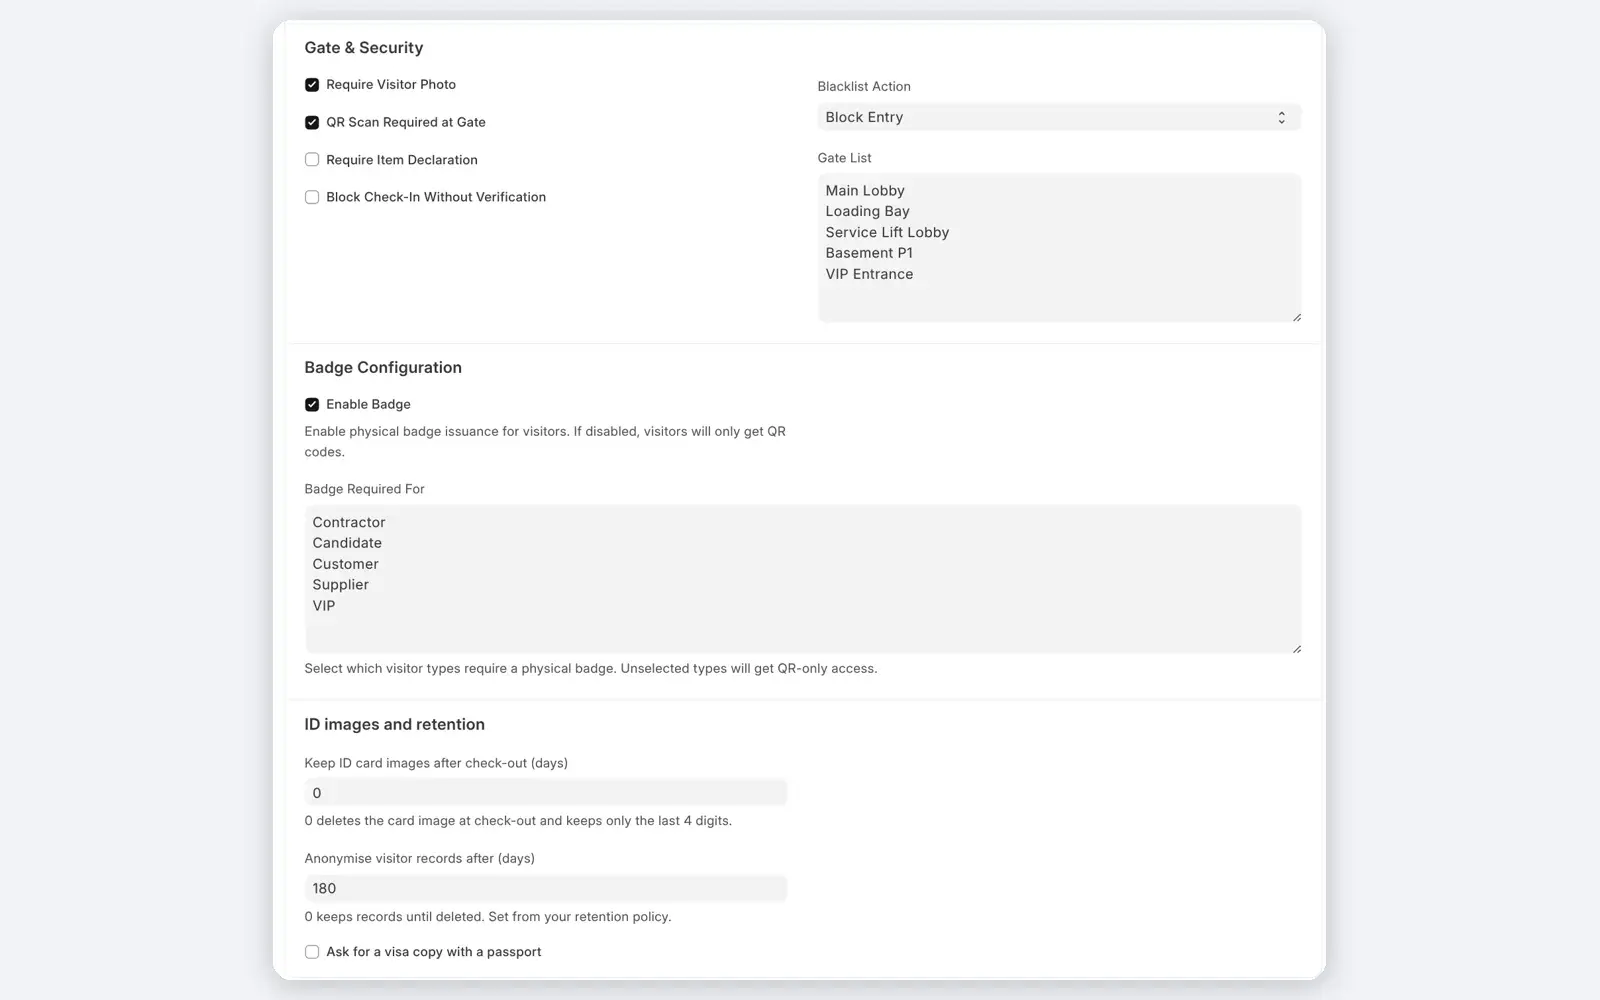Click the 'Basement P1' gate entry
The height and width of the screenshot is (1000, 1600).
click(x=869, y=253)
